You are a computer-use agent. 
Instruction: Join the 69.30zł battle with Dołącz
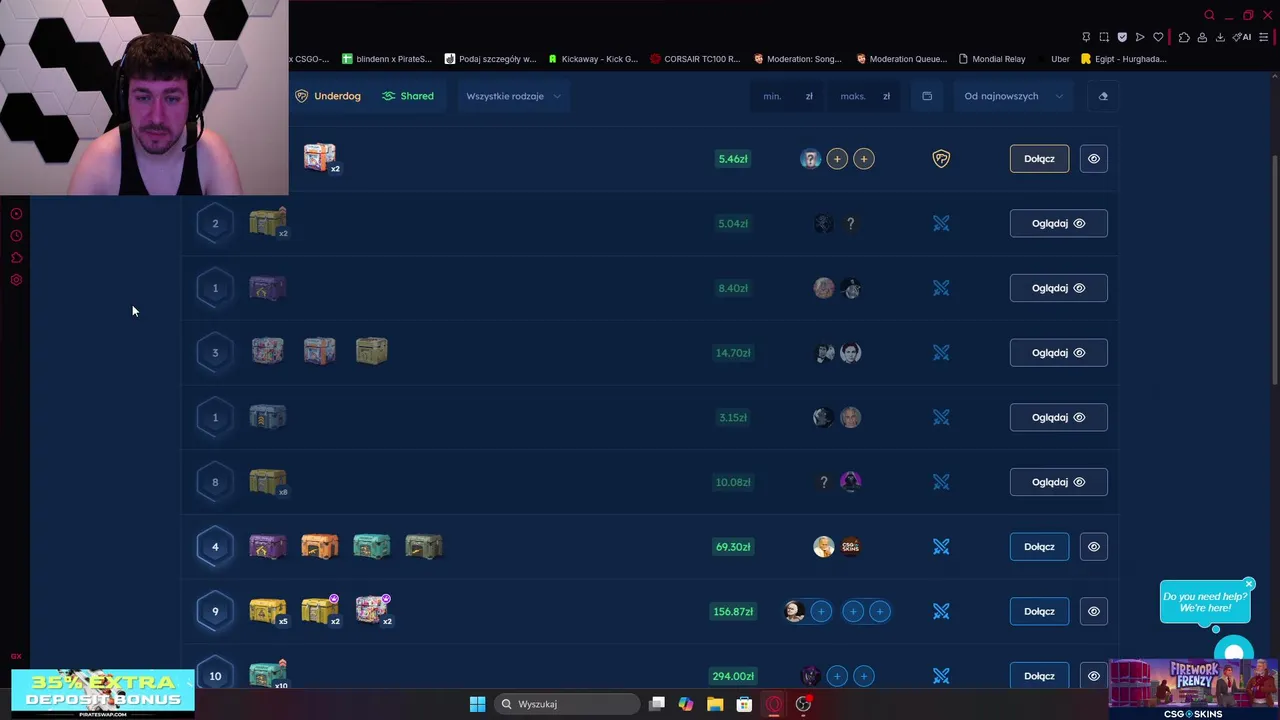(x=1039, y=546)
